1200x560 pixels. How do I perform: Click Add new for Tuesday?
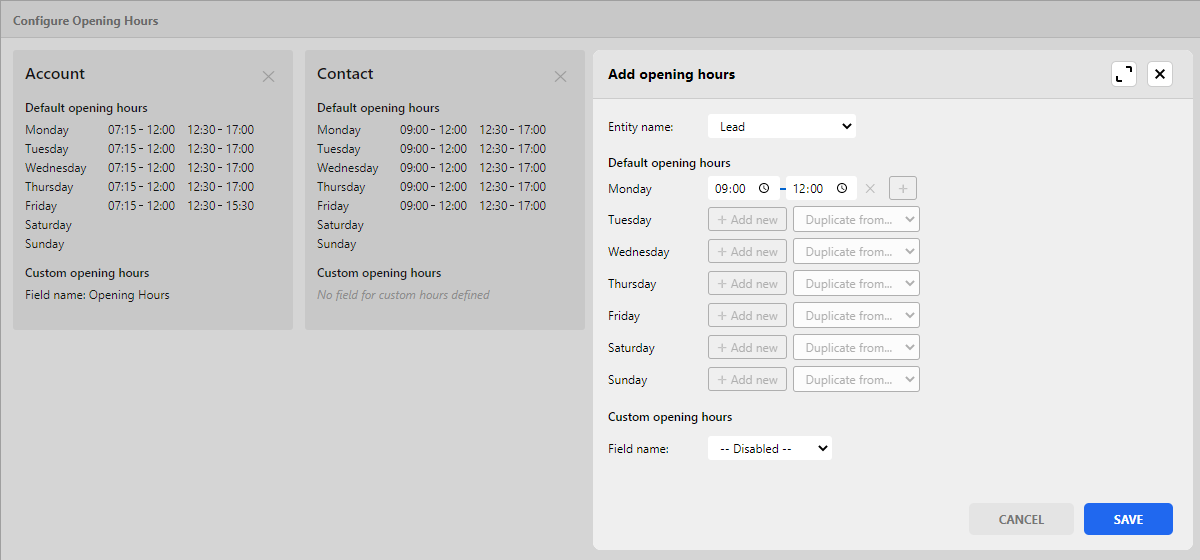pos(747,220)
